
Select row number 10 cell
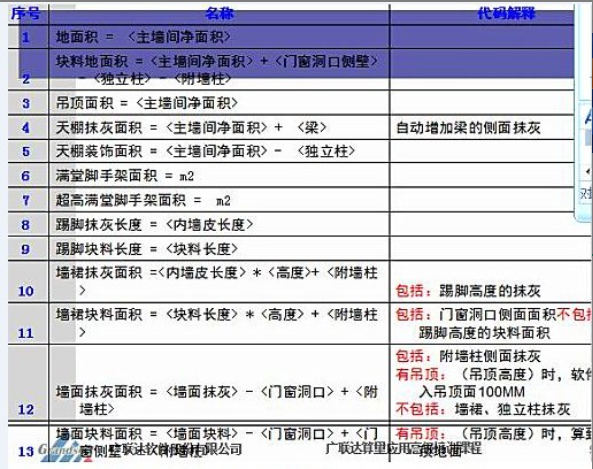(28, 281)
